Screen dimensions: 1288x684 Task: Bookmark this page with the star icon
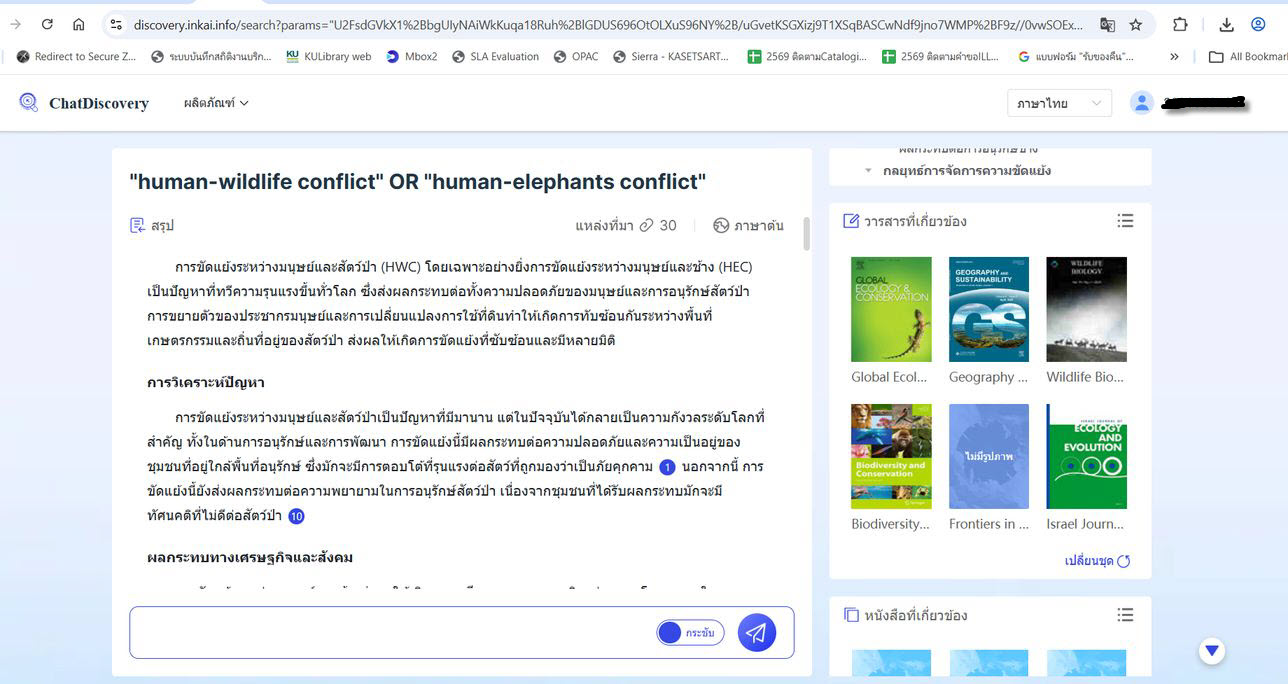1135,25
